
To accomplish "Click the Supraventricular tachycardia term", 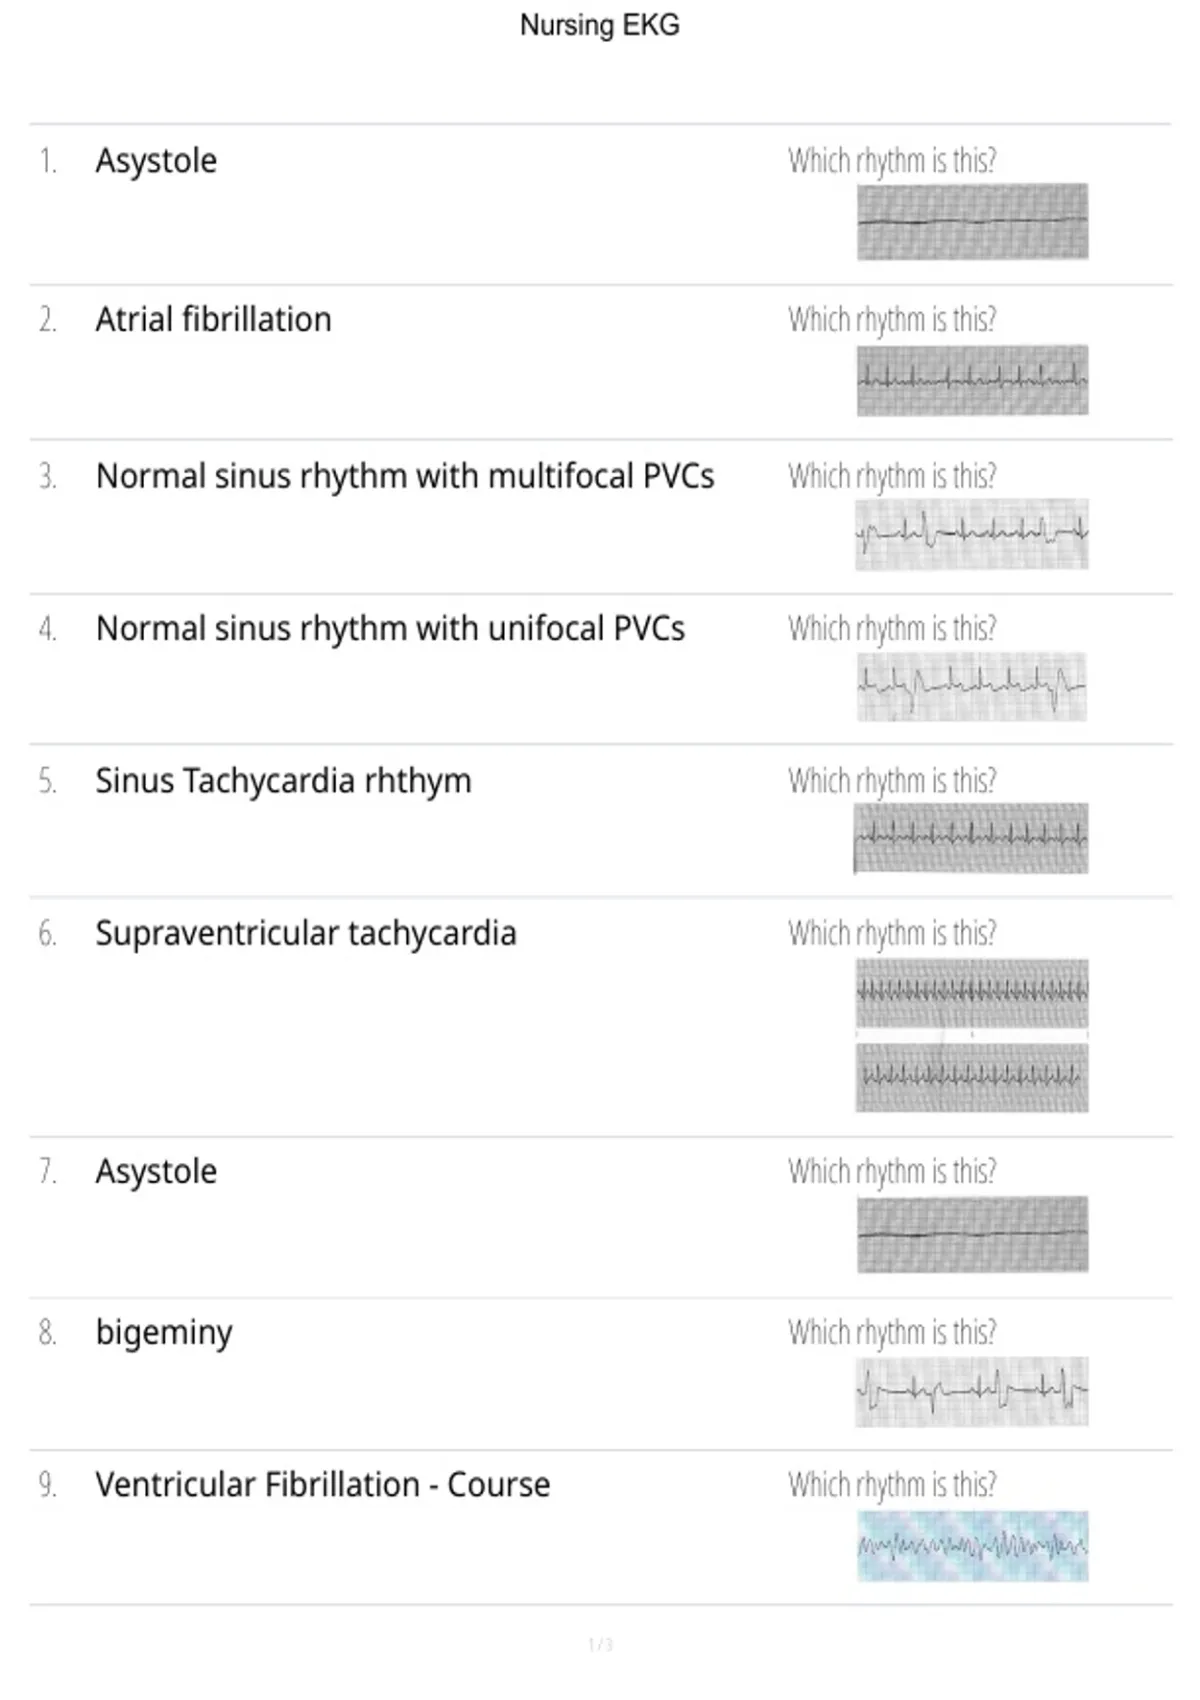I will 306,934.
